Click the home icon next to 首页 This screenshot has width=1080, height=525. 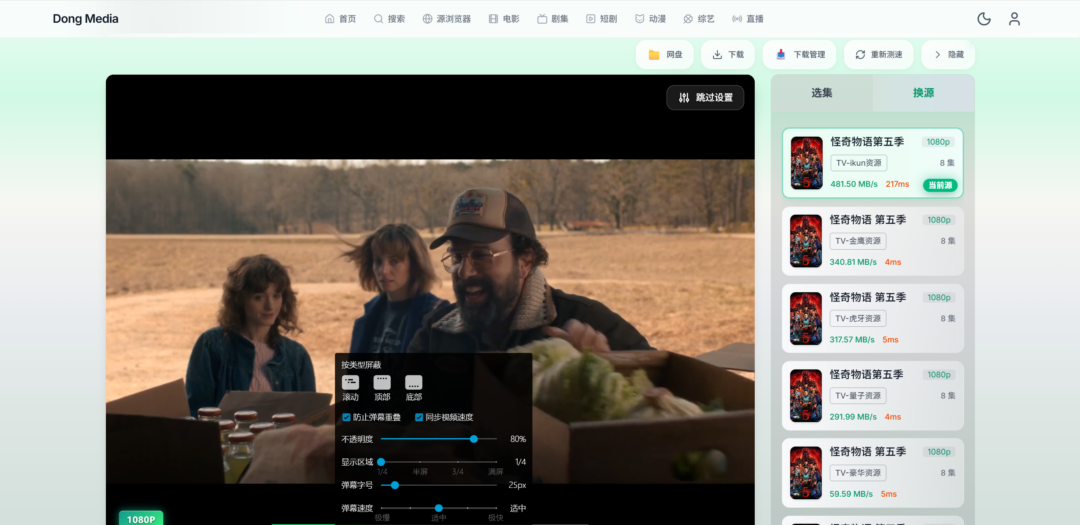[329, 19]
